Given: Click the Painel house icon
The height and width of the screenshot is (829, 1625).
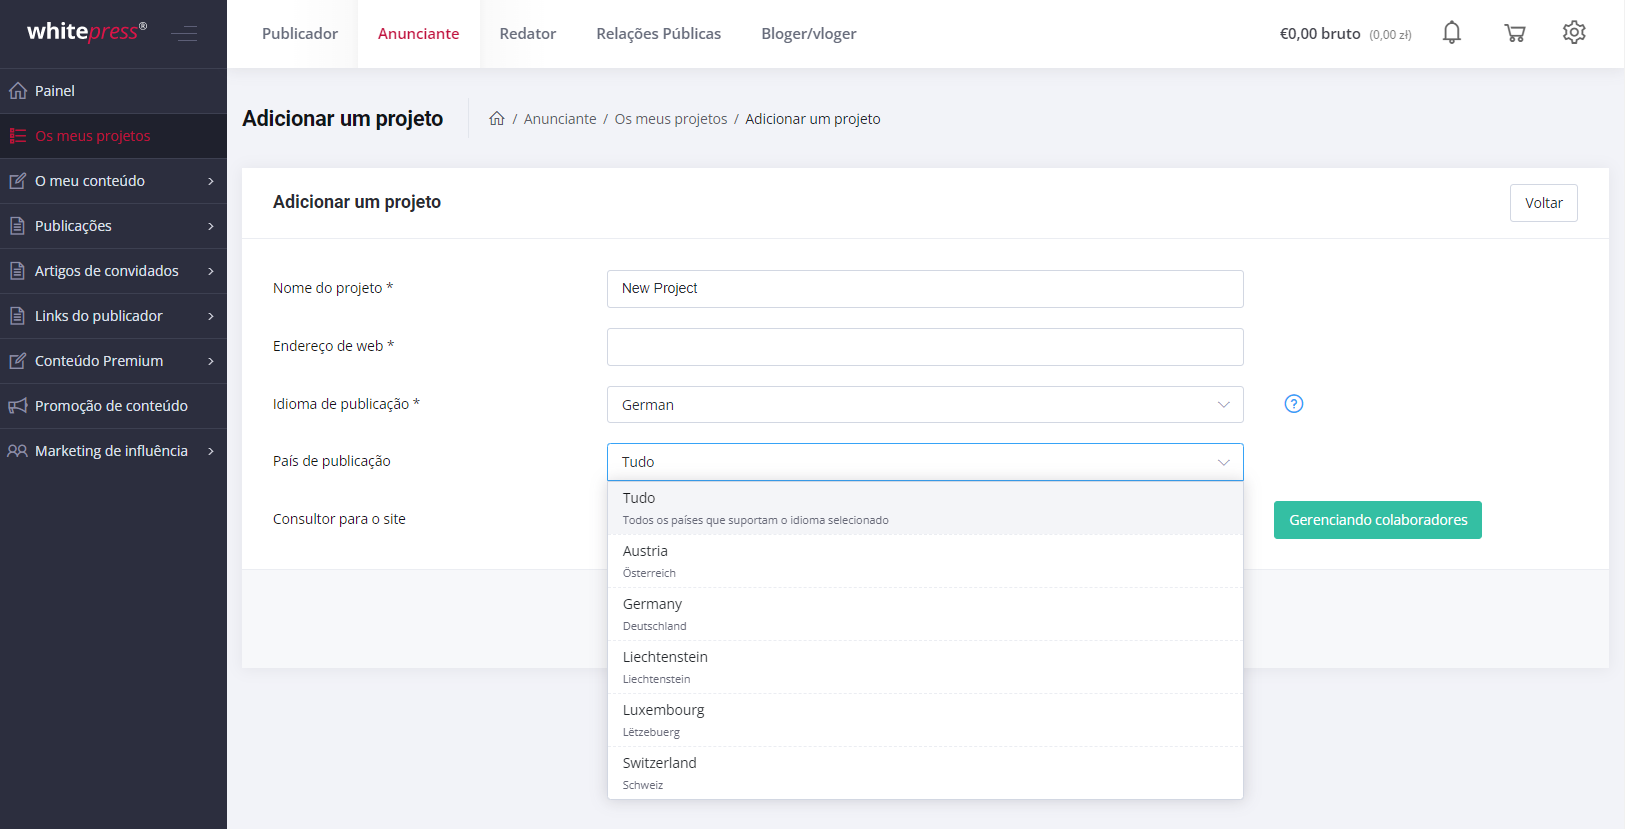Looking at the screenshot, I should pyautogui.click(x=18, y=91).
